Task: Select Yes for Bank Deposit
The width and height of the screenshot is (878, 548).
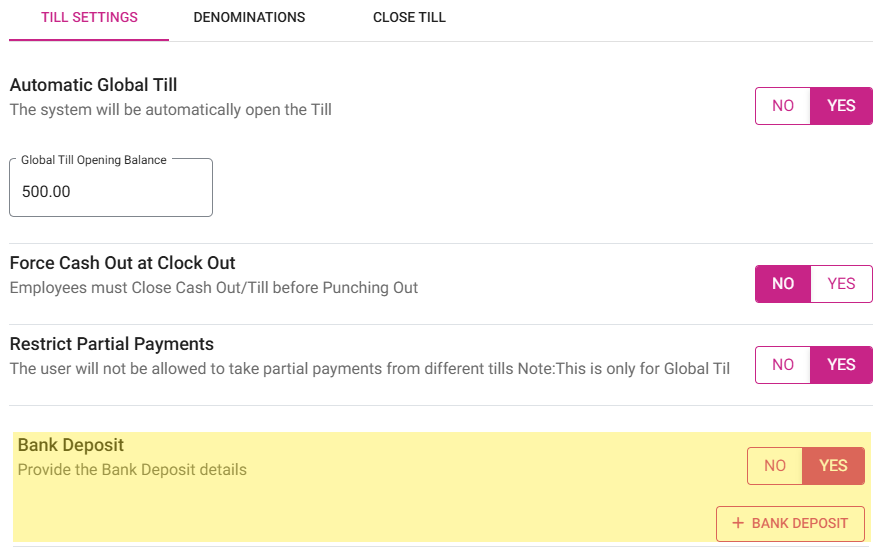Action: tap(833, 466)
